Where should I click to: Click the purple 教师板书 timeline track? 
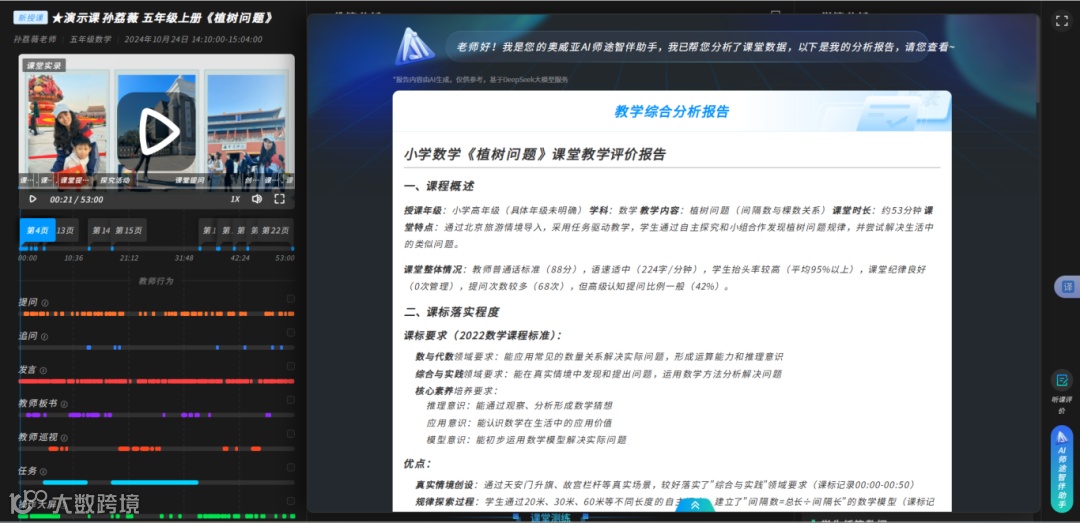[156, 415]
